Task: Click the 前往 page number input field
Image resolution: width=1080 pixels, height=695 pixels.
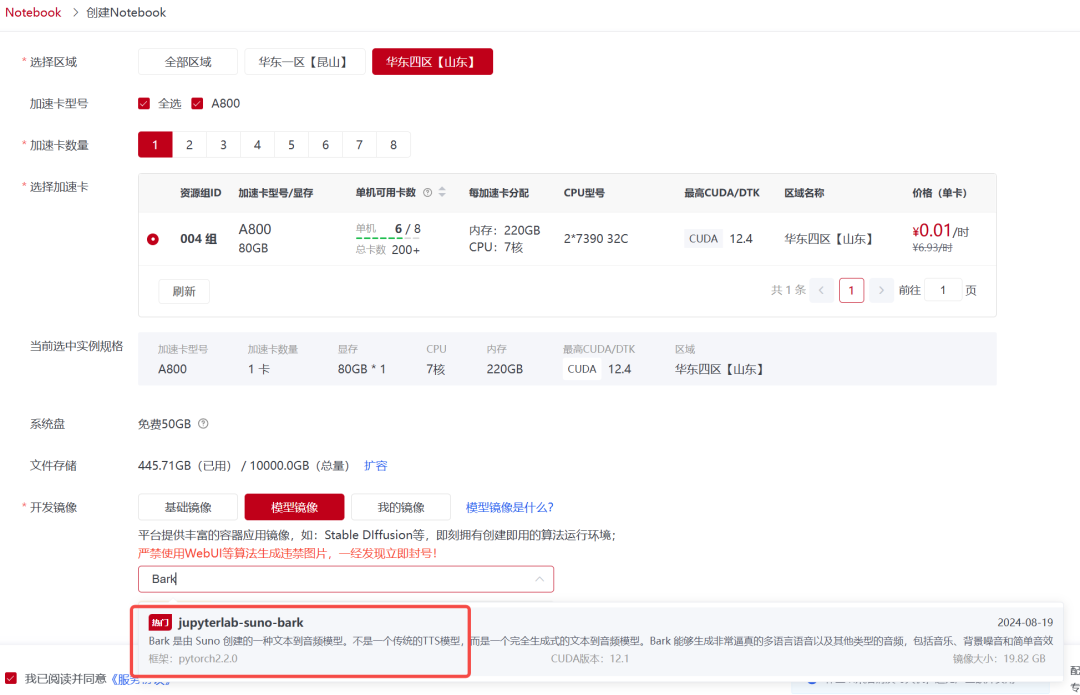Action: click(x=942, y=291)
